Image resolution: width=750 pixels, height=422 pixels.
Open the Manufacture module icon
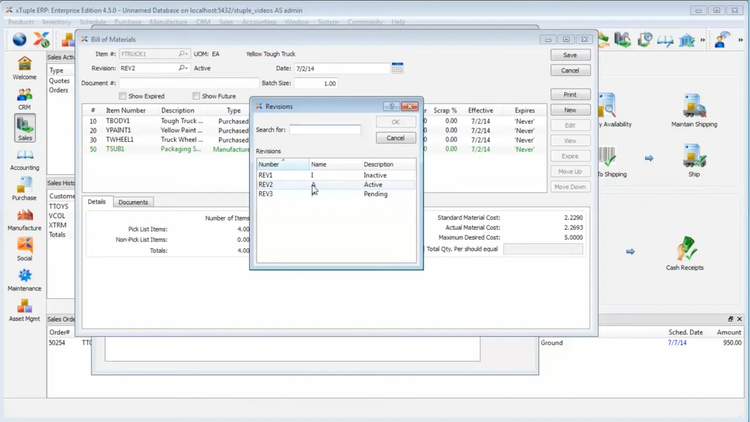24,216
